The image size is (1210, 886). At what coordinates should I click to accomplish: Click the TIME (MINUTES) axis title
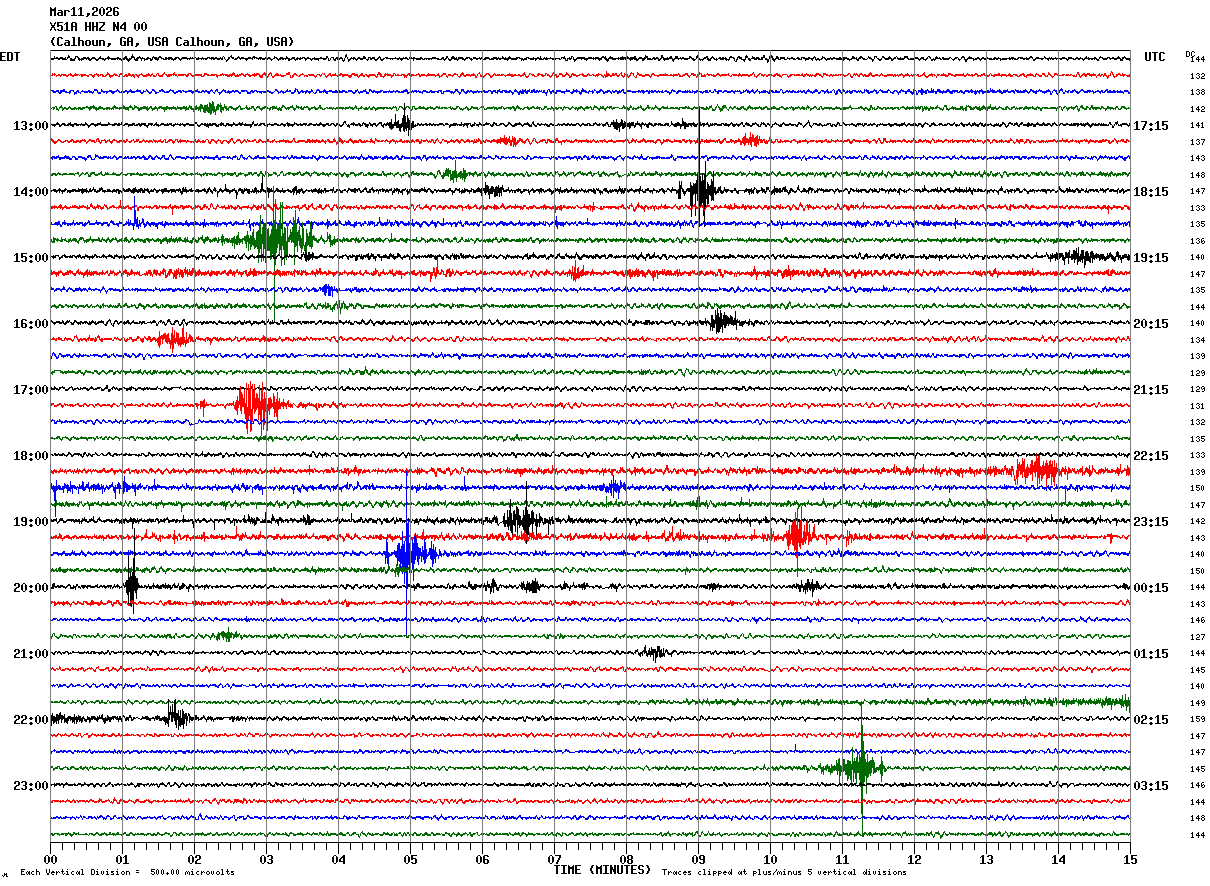coord(602,870)
